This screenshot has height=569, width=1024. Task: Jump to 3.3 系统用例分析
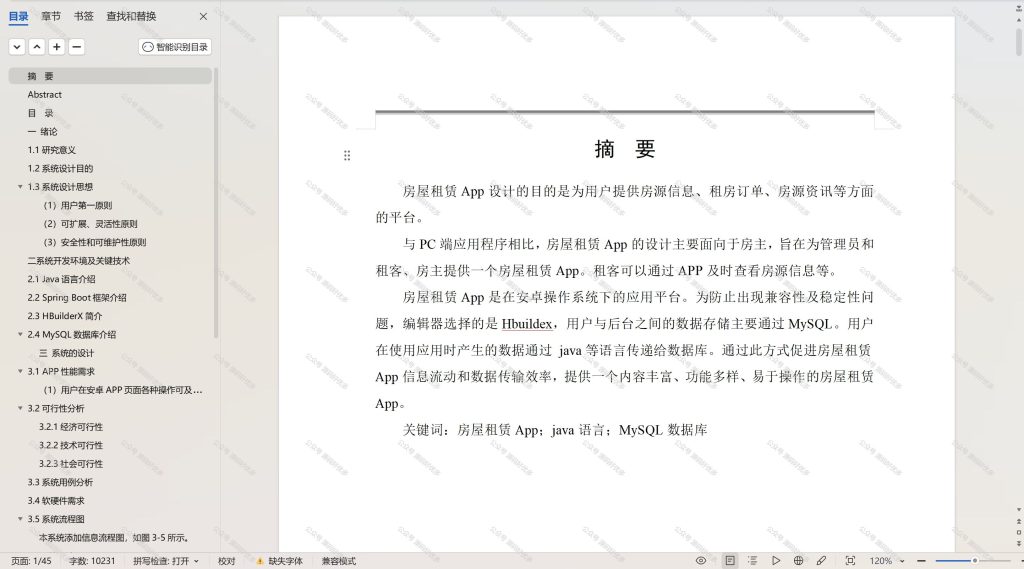[60, 482]
